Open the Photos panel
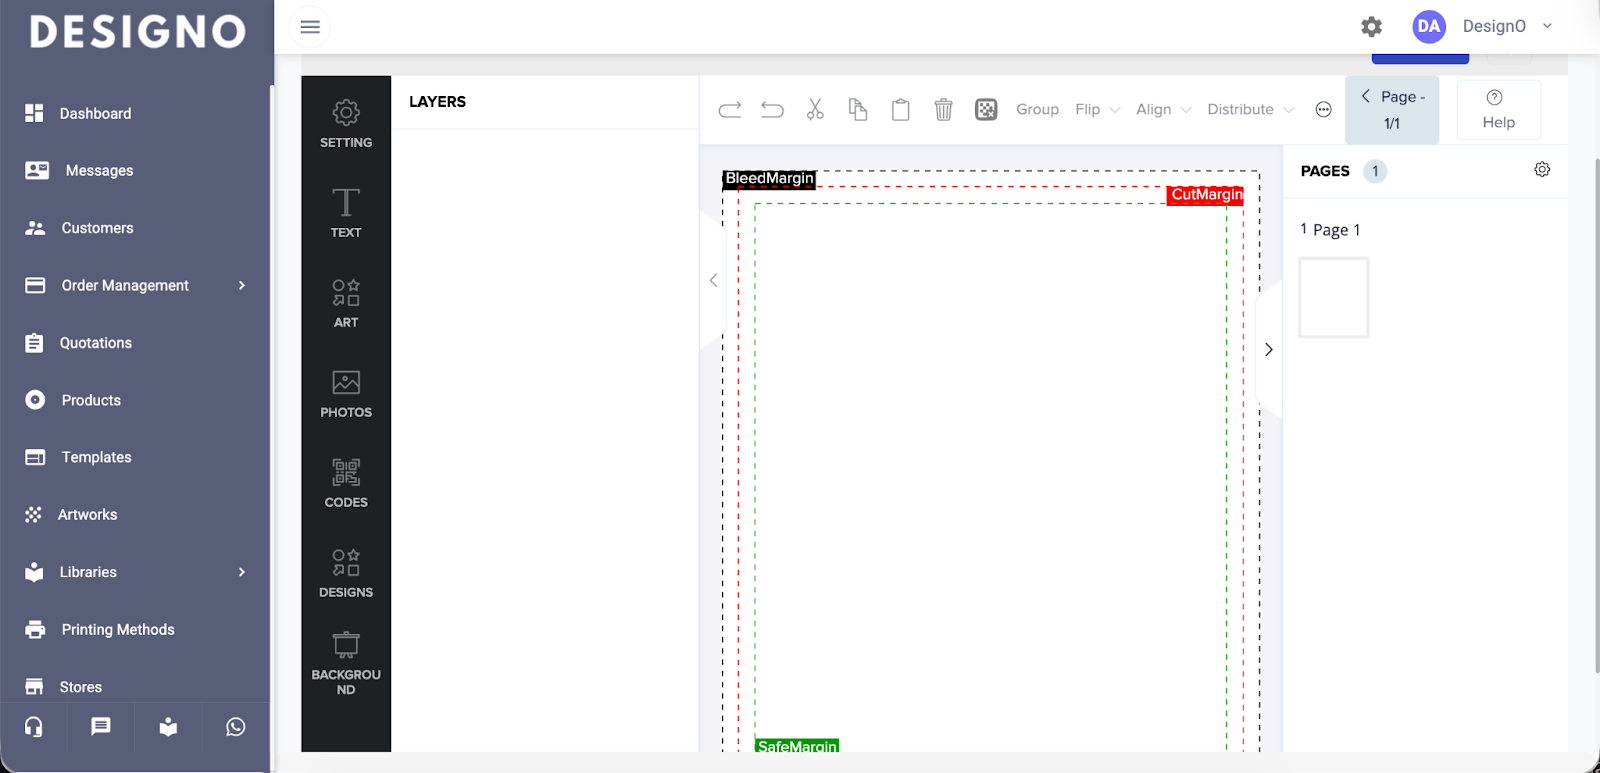Viewport: 1600px width, 773px height. (345, 393)
